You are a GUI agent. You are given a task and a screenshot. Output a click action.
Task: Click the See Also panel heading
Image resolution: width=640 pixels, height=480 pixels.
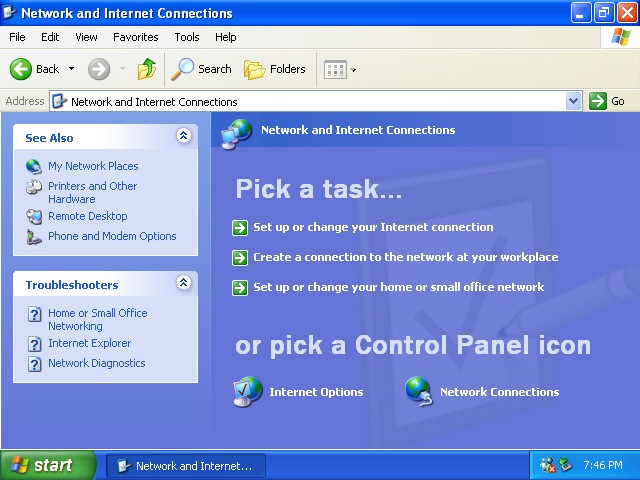(49, 138)
